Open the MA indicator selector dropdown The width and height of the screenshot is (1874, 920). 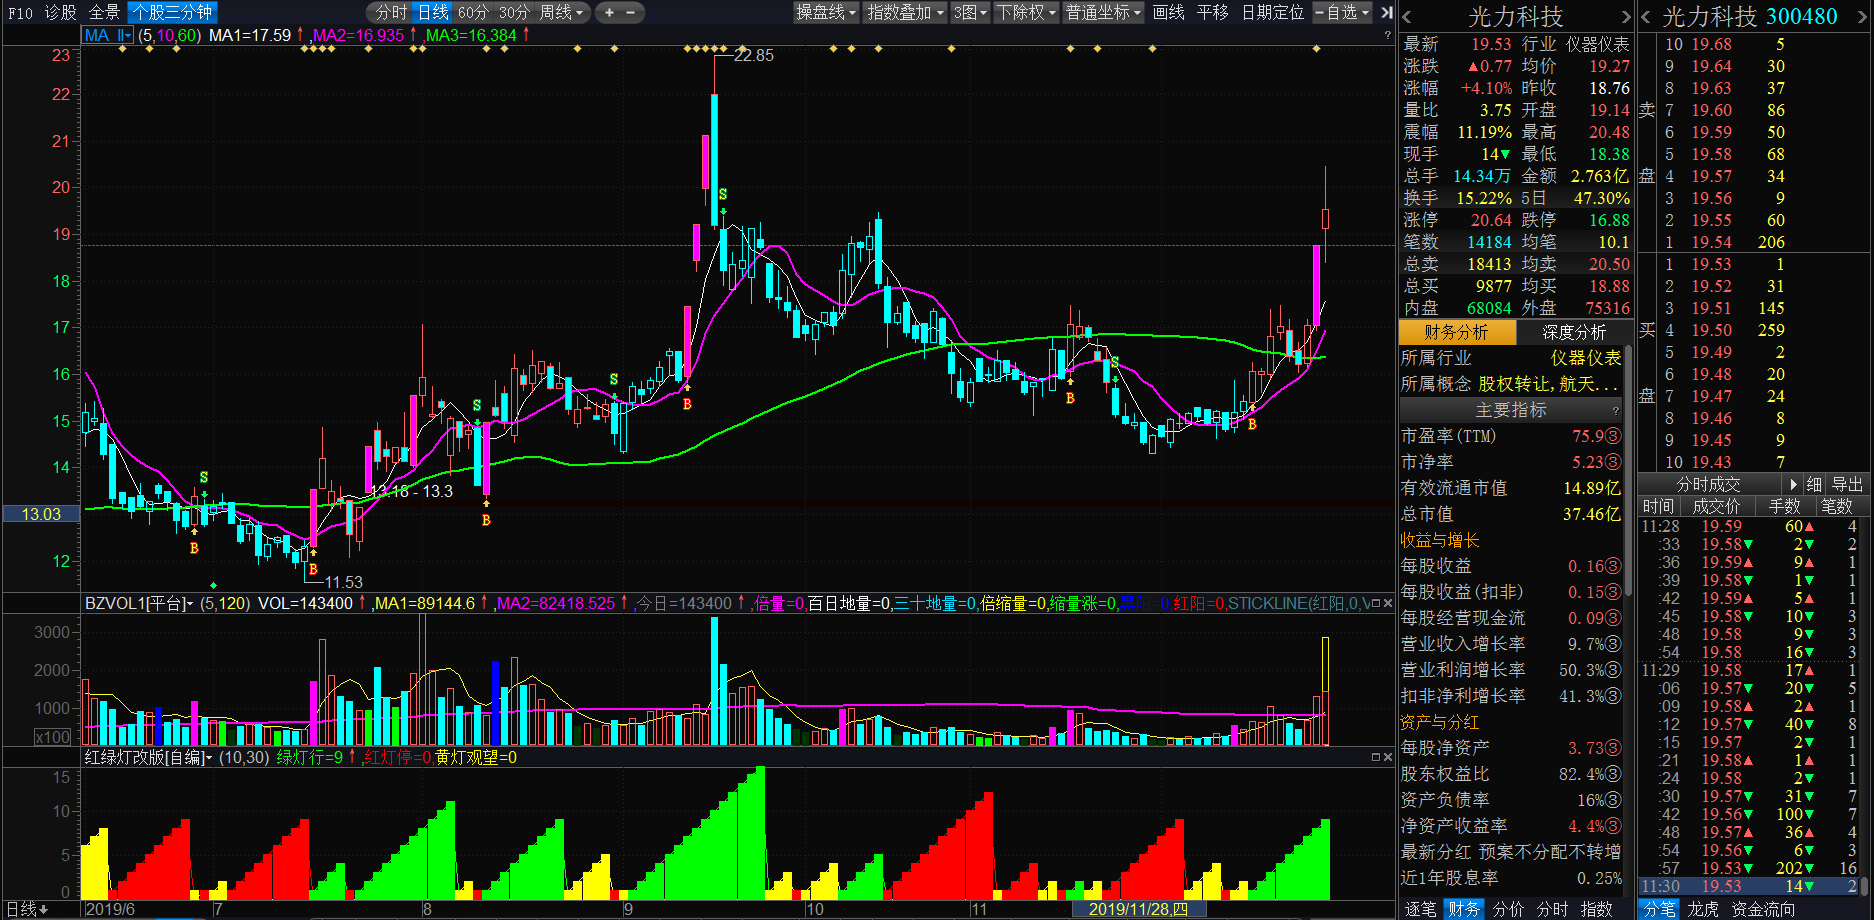click(x=108, y=35)
